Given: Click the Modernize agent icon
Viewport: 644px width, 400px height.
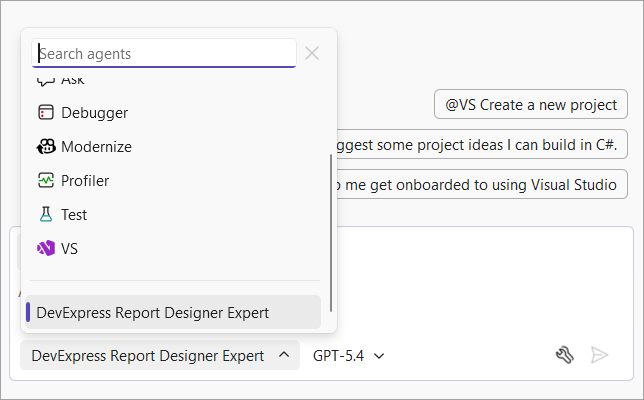Looking at the screenshot, I should click(46, 147).
